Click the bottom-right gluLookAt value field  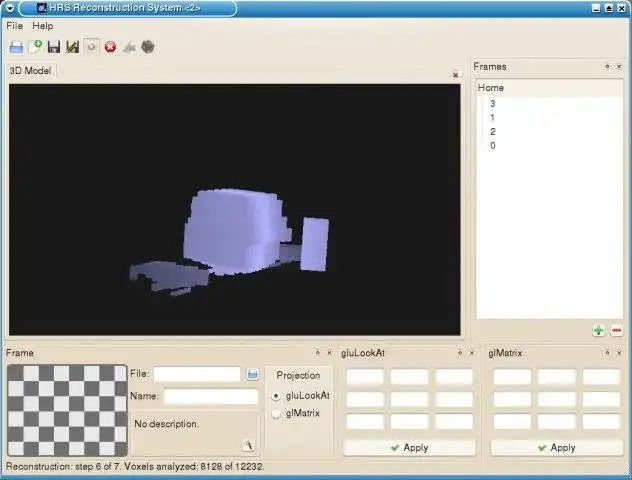pos(454,422)
